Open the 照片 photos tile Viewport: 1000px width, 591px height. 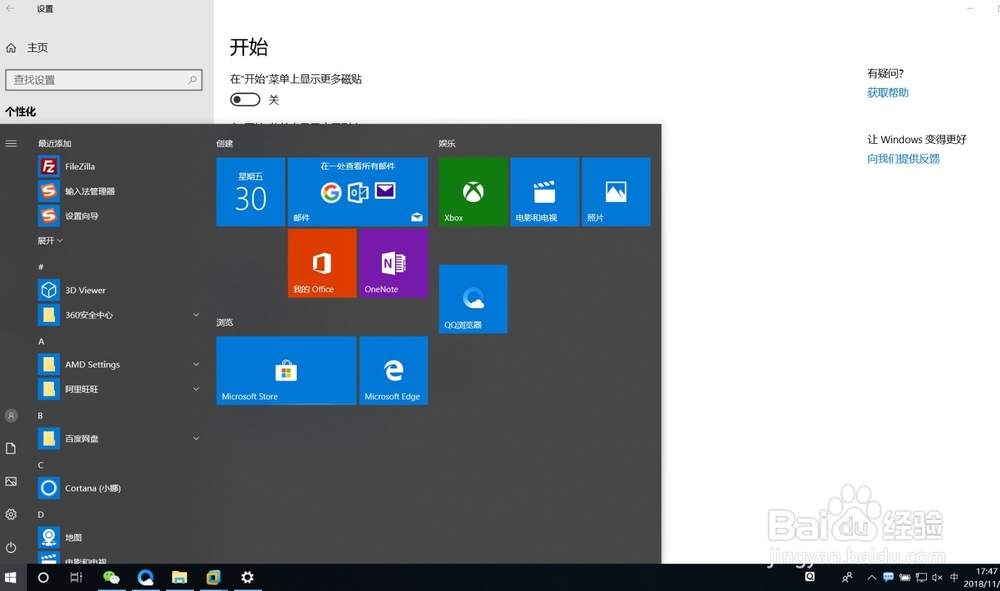click(x=616, y=192)
